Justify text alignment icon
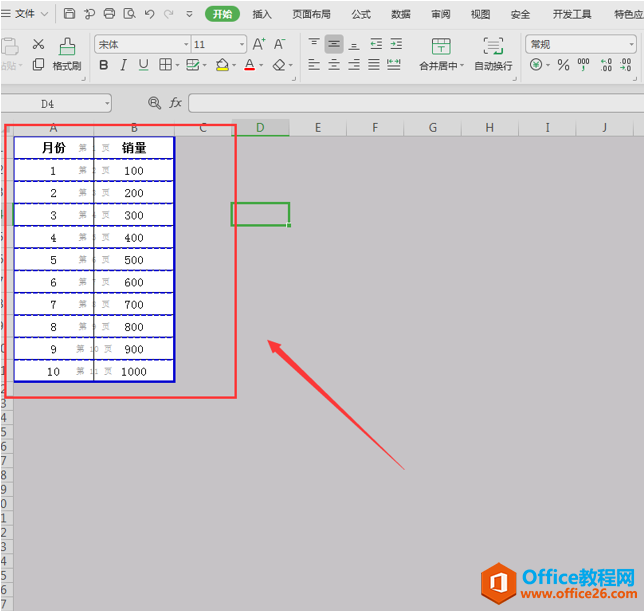The image size is (644, 611). (374, 64)
